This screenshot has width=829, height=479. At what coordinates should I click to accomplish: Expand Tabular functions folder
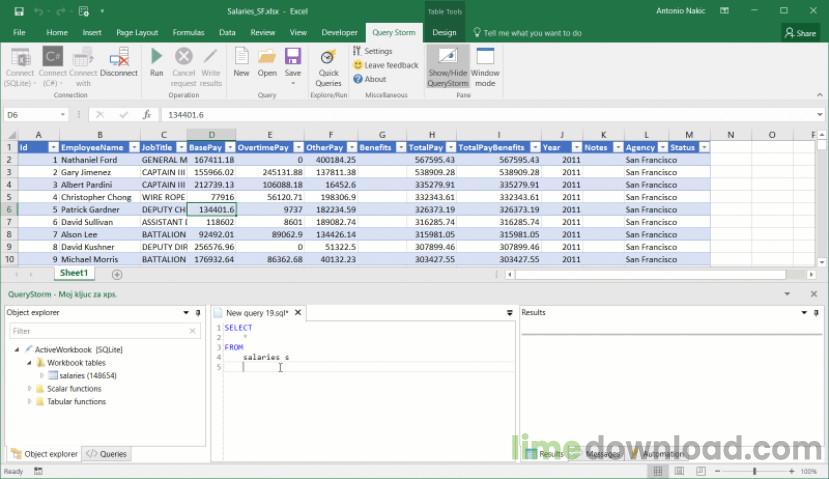coord(30,402)
